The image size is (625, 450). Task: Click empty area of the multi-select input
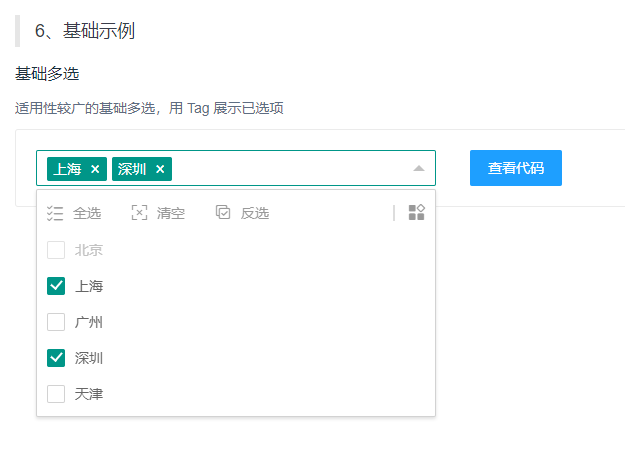[290, 168]
